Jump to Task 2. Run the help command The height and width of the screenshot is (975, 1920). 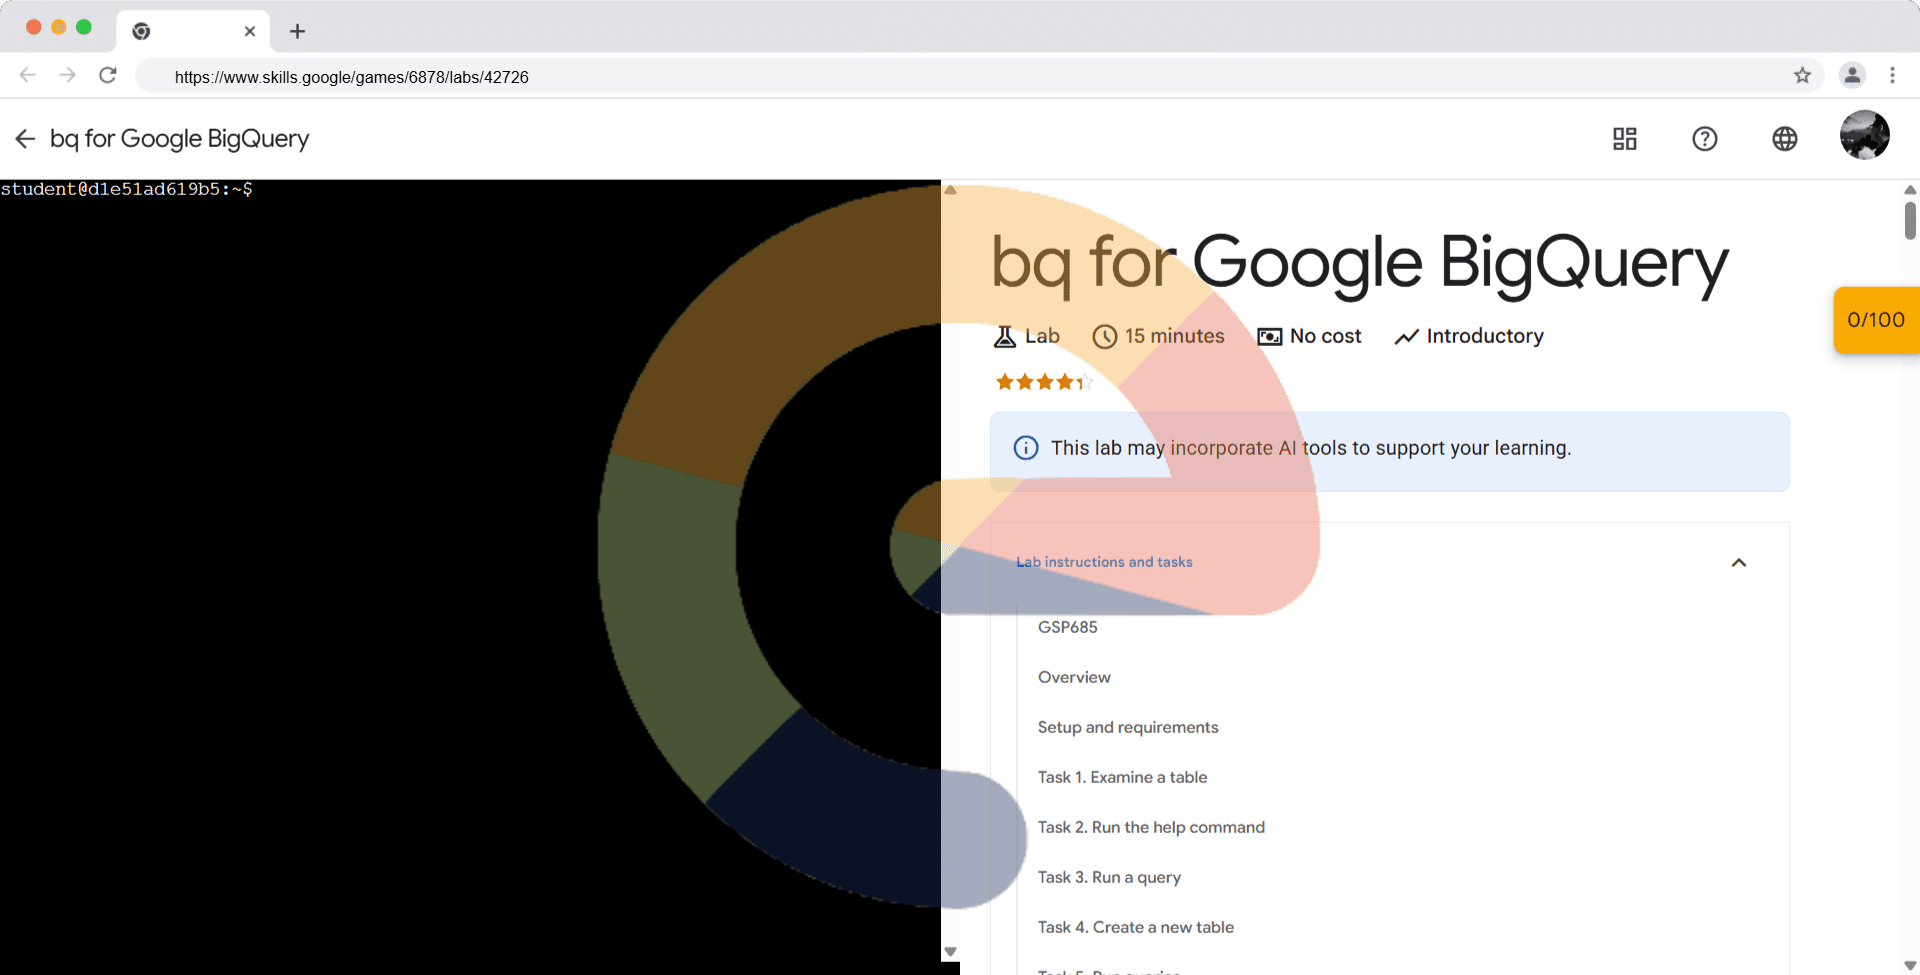[x=1151, y=827]
